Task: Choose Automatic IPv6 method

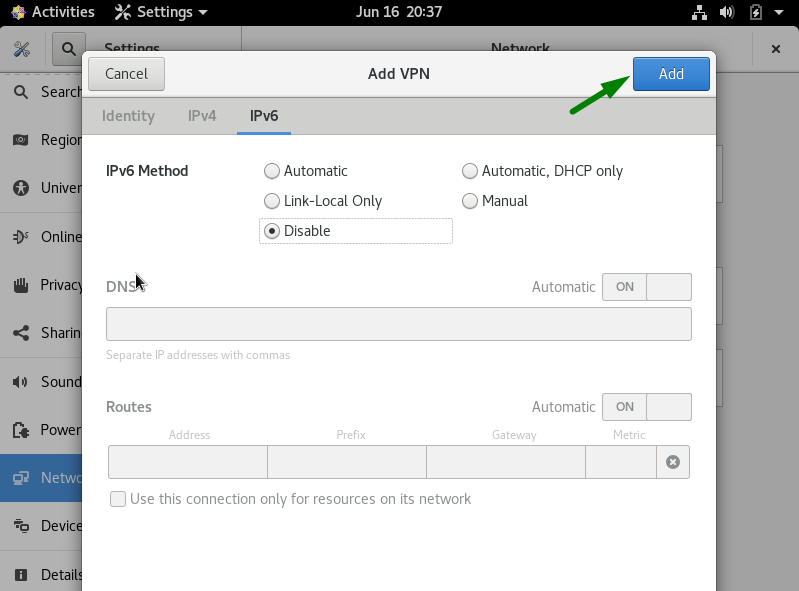Action: (x=306, y=171)
